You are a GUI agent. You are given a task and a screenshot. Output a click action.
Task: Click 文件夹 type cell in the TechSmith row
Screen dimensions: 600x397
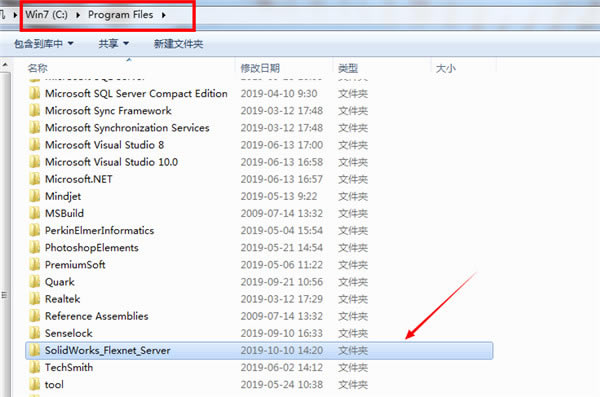point(353,368)
